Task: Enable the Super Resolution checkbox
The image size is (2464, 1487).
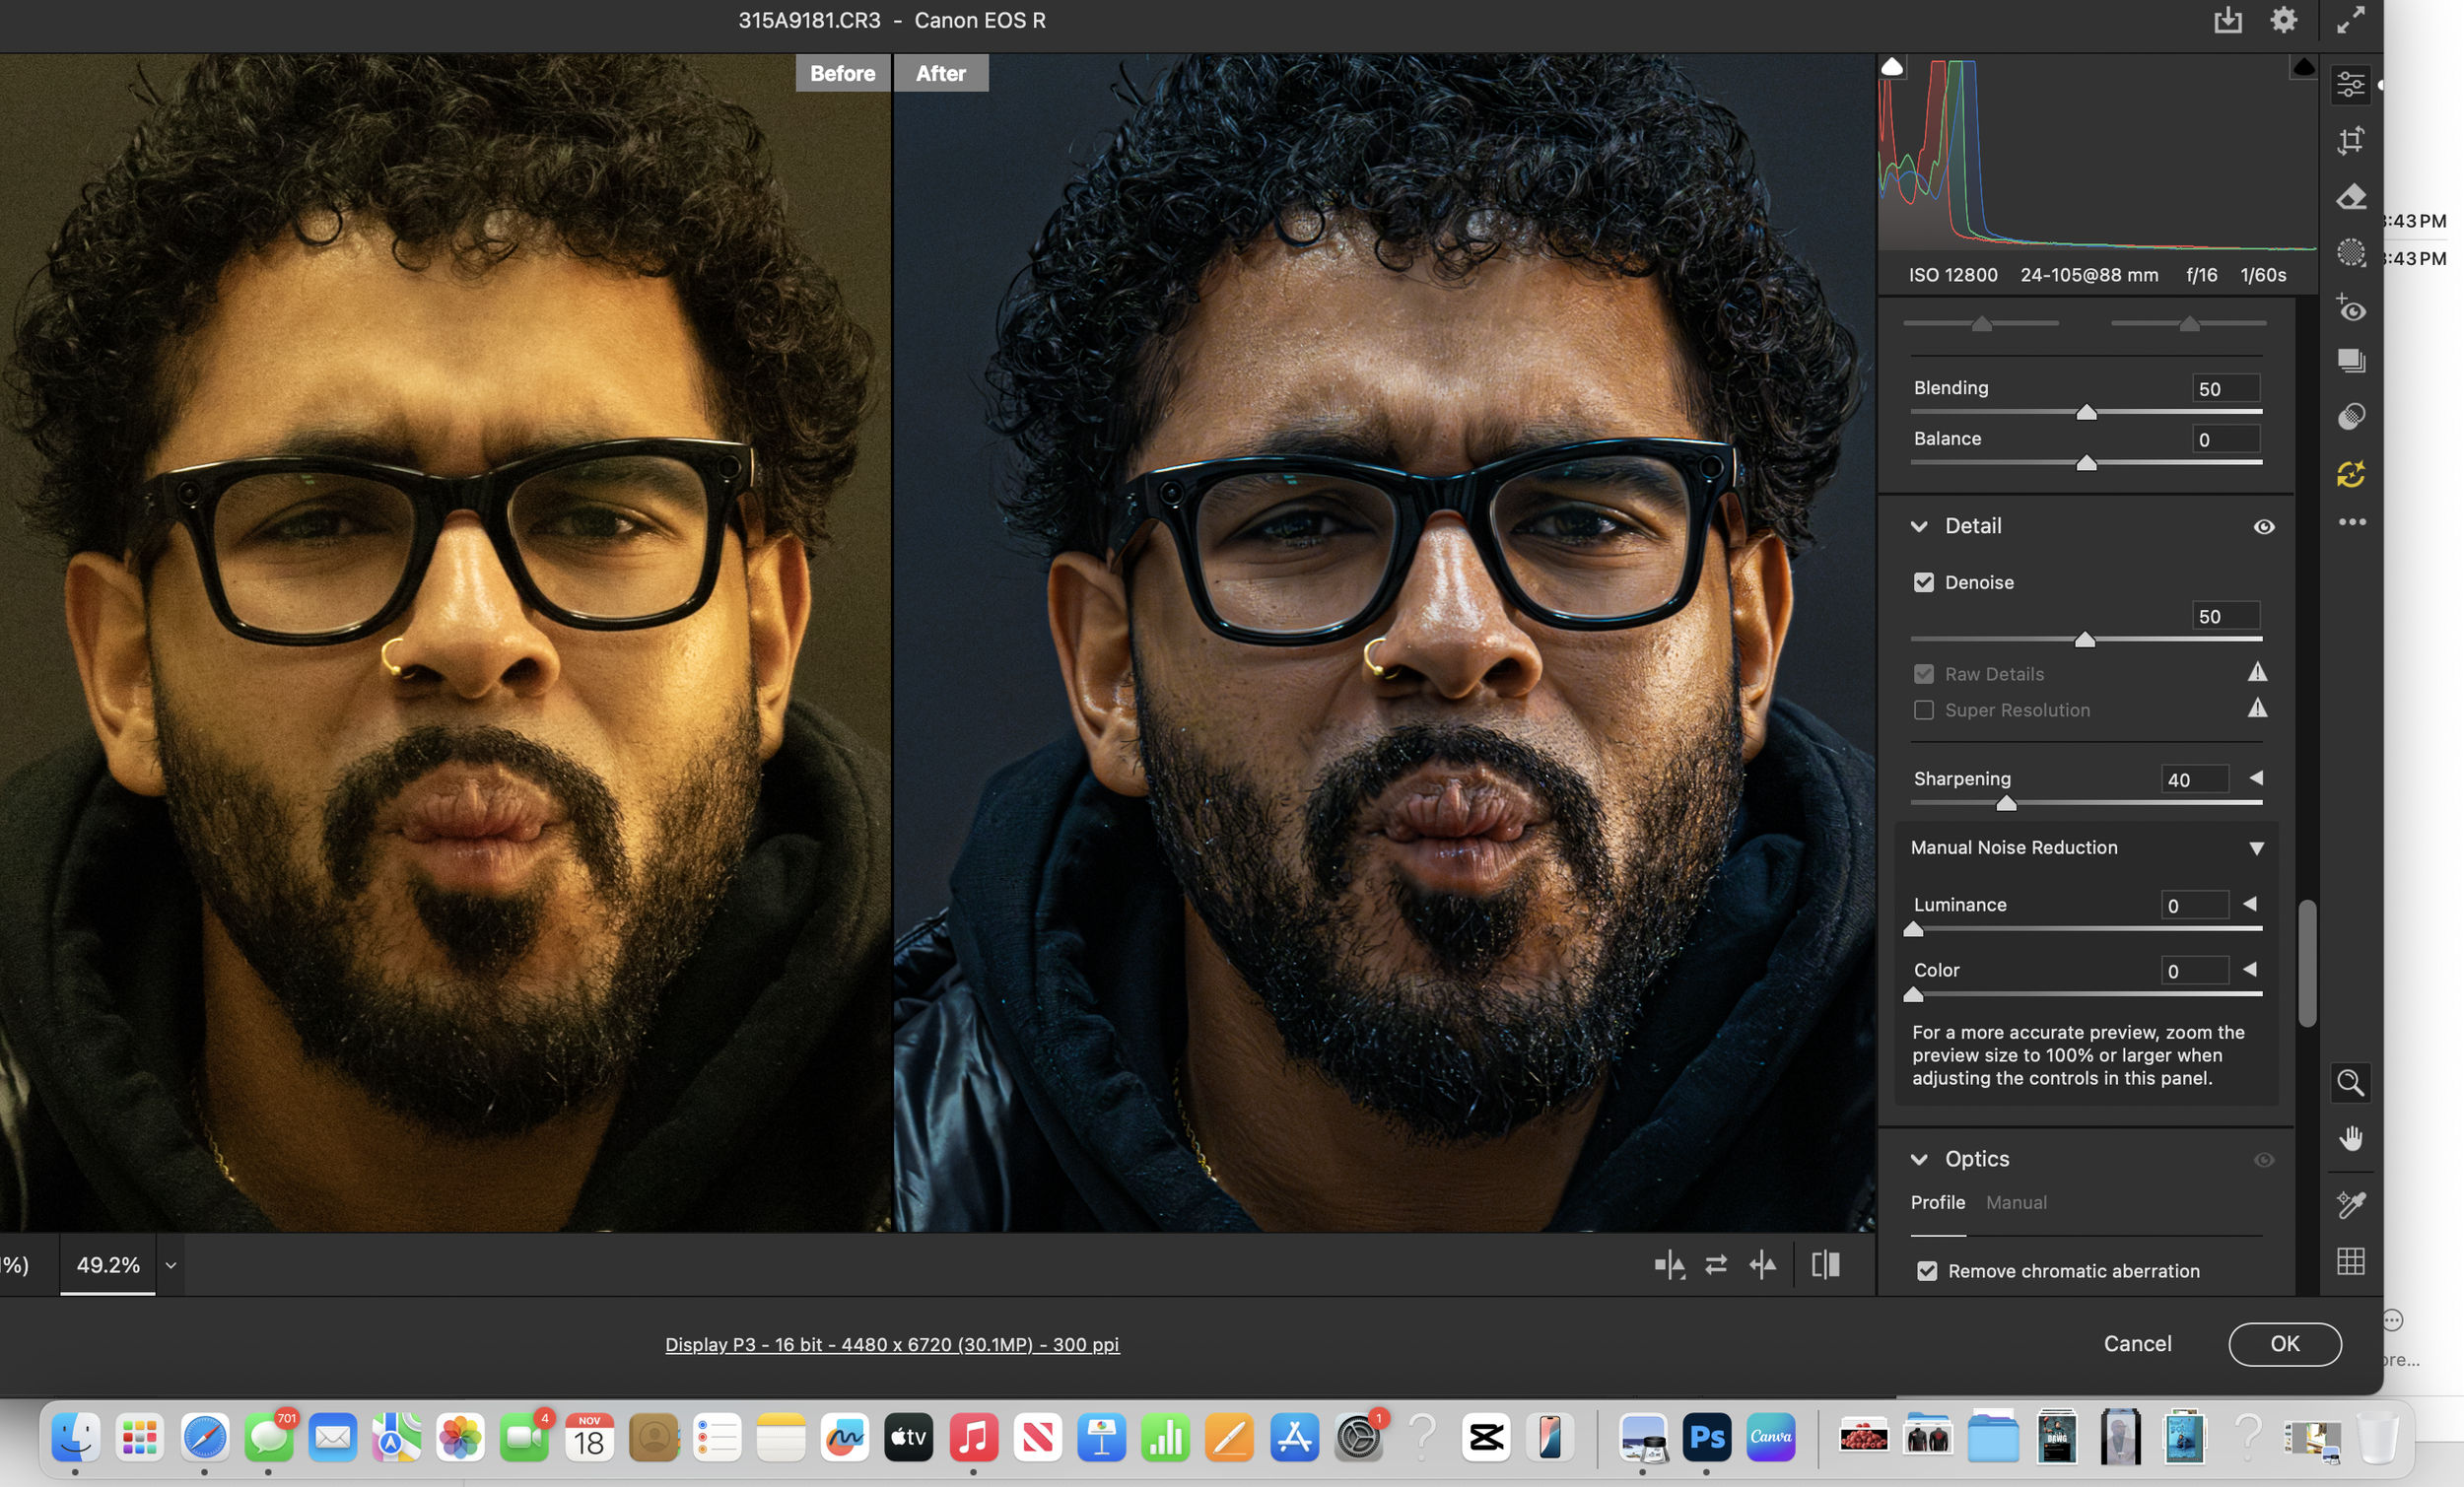Action: click(1923, 710)
